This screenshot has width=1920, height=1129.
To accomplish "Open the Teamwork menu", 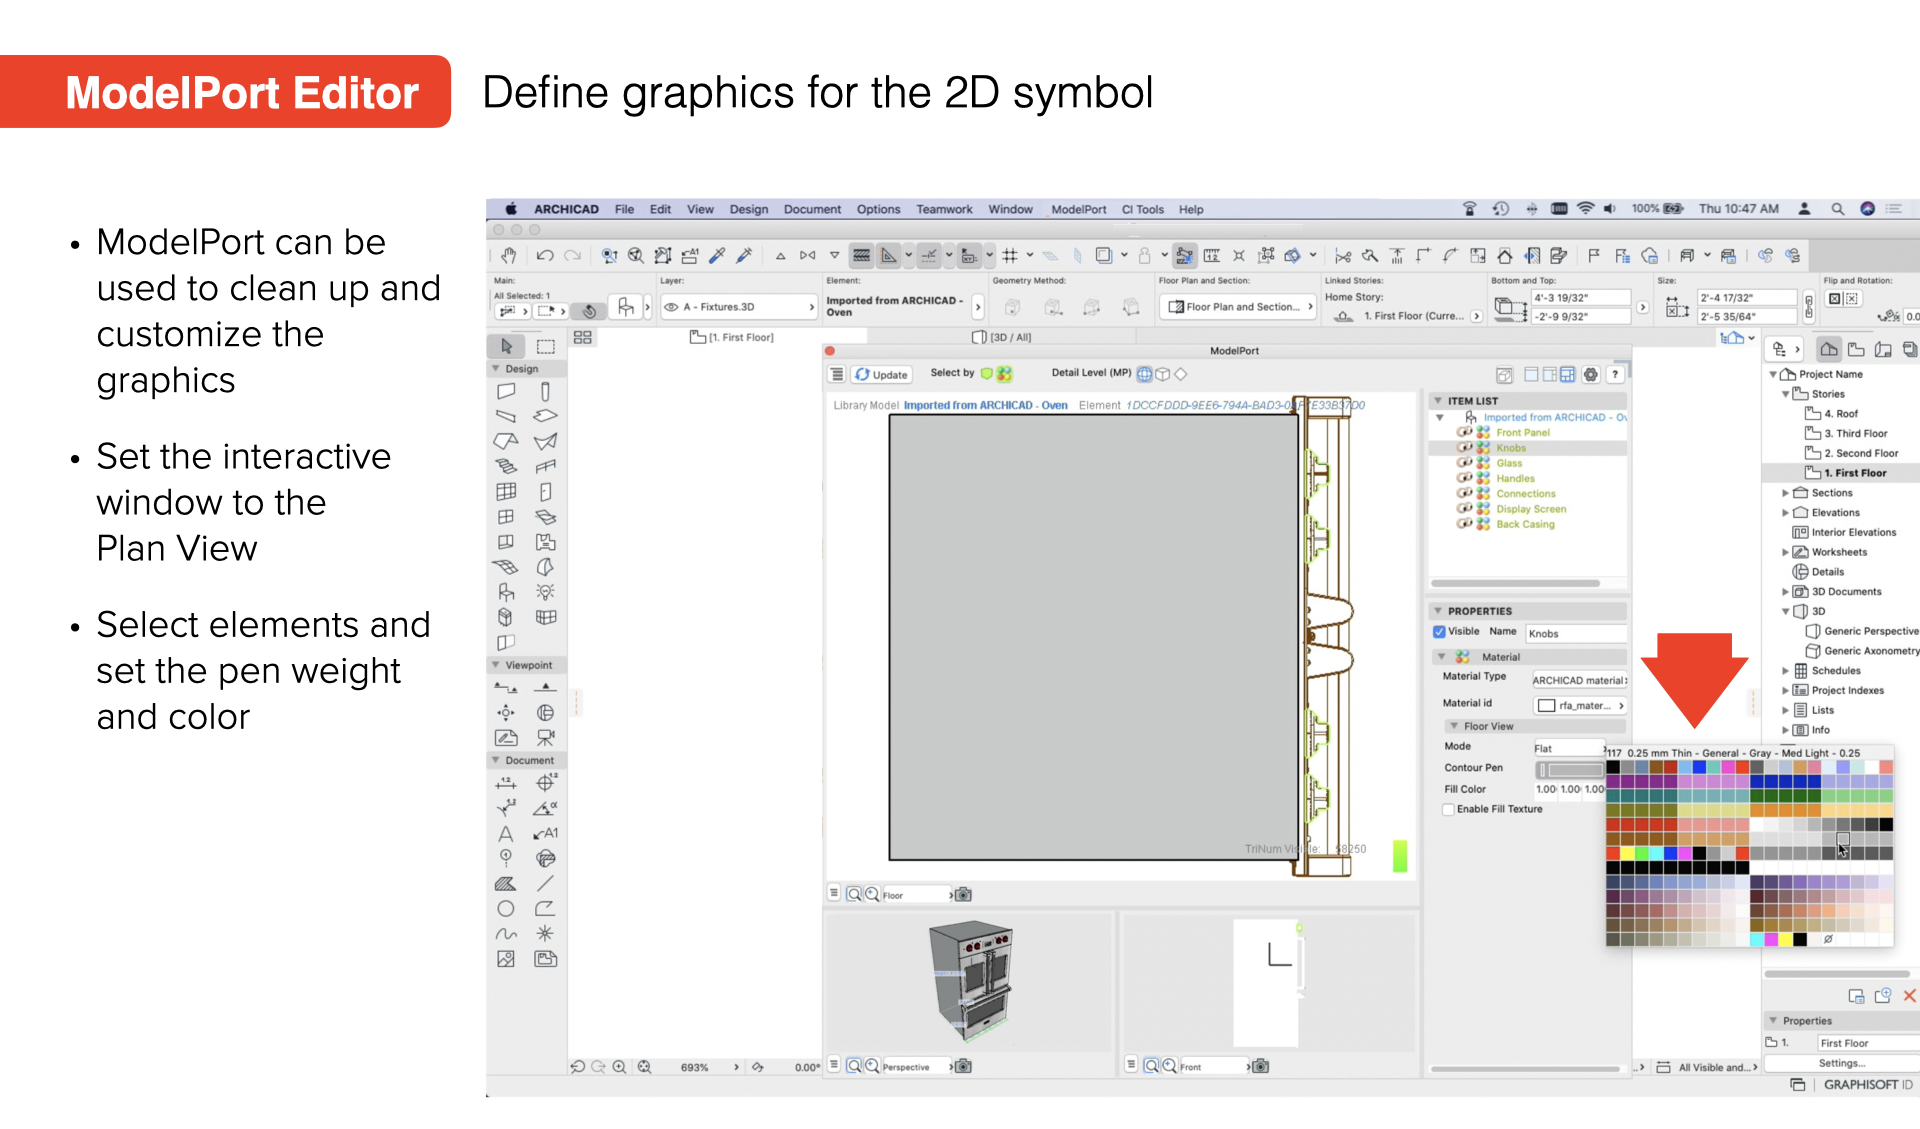I will (944, 209).
